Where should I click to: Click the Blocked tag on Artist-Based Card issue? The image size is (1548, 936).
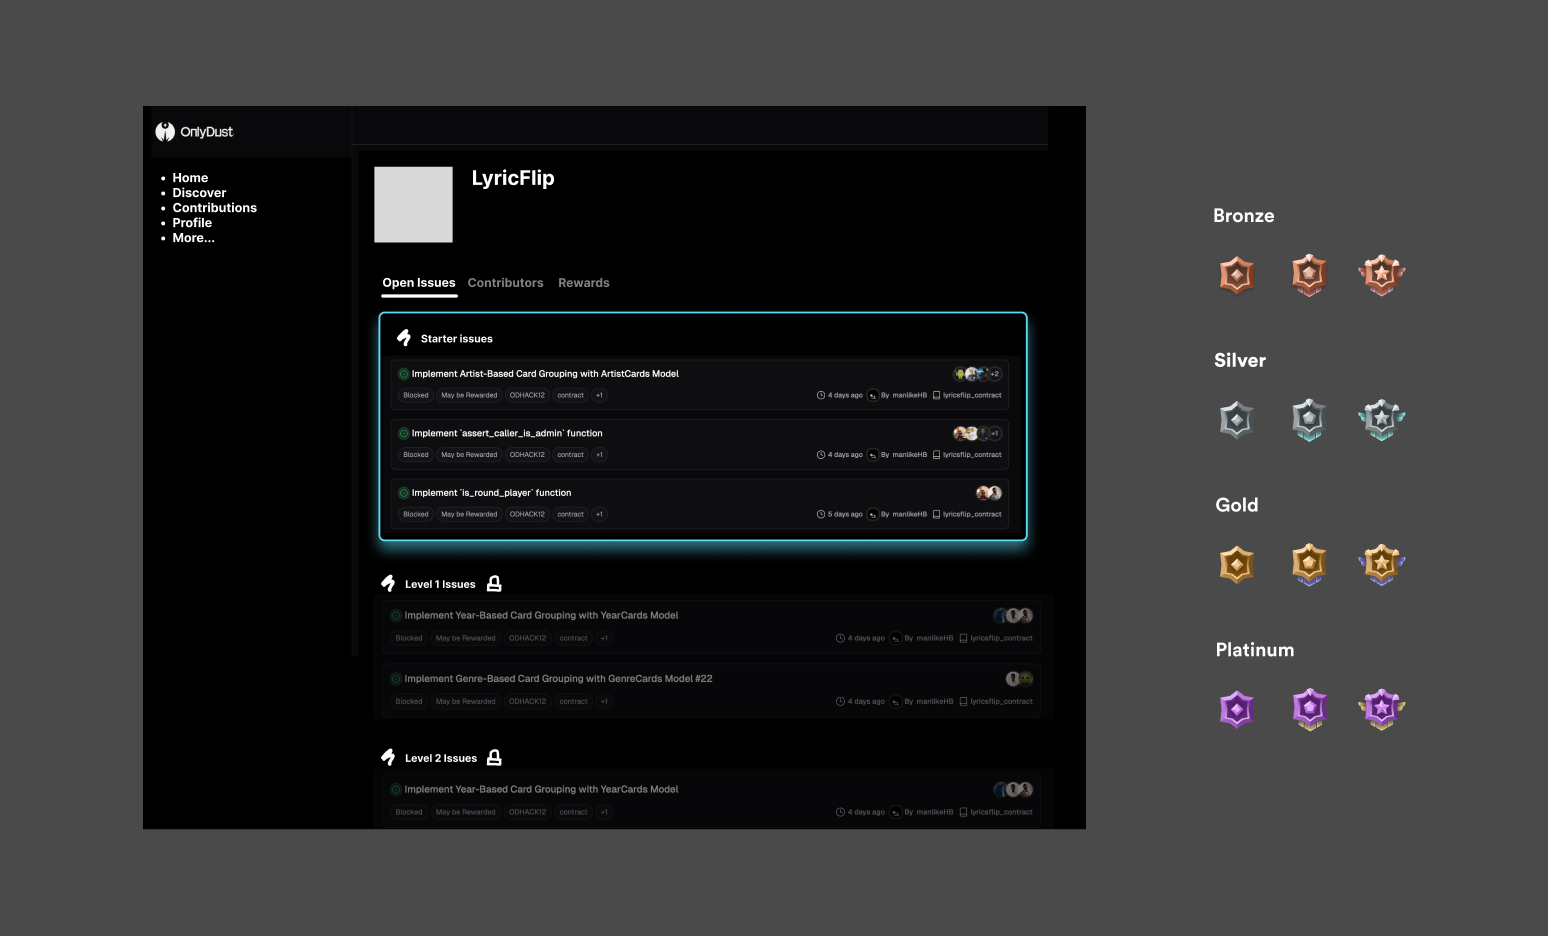[x=416, y=395]
